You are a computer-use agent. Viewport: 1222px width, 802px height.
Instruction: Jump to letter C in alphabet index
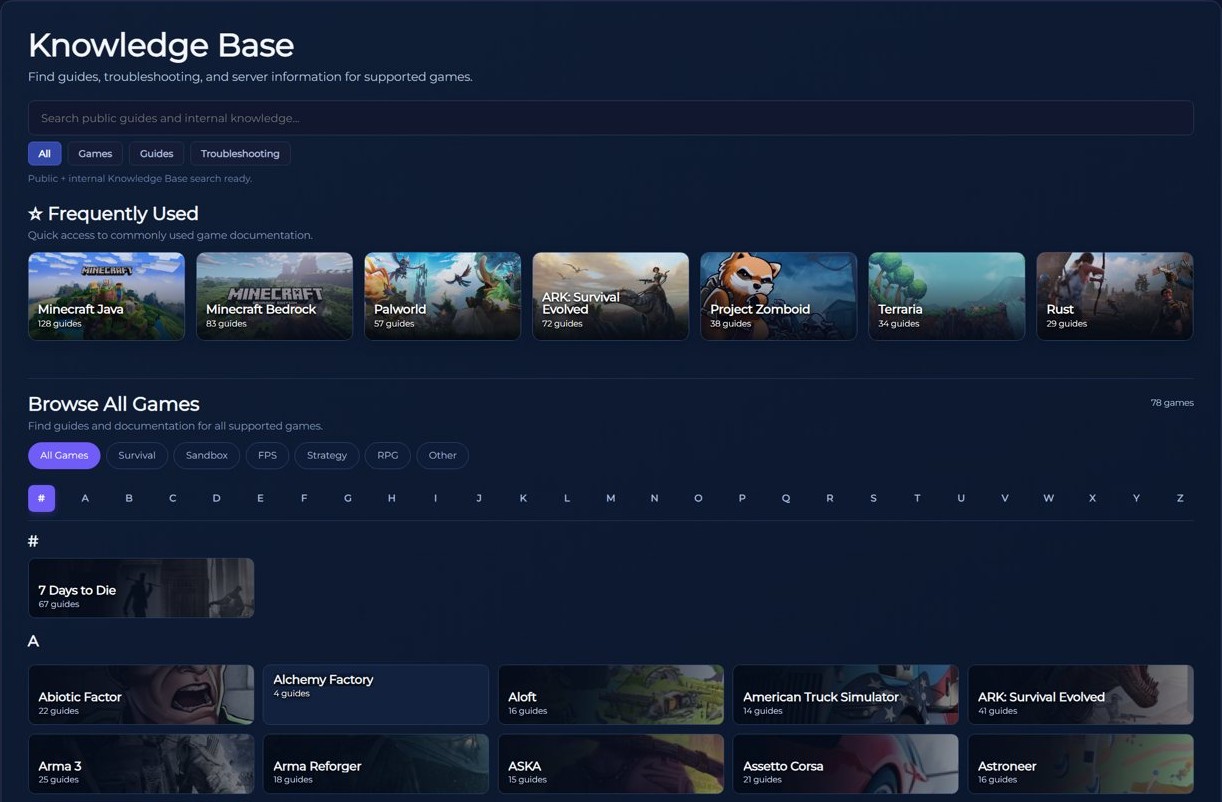172,498
